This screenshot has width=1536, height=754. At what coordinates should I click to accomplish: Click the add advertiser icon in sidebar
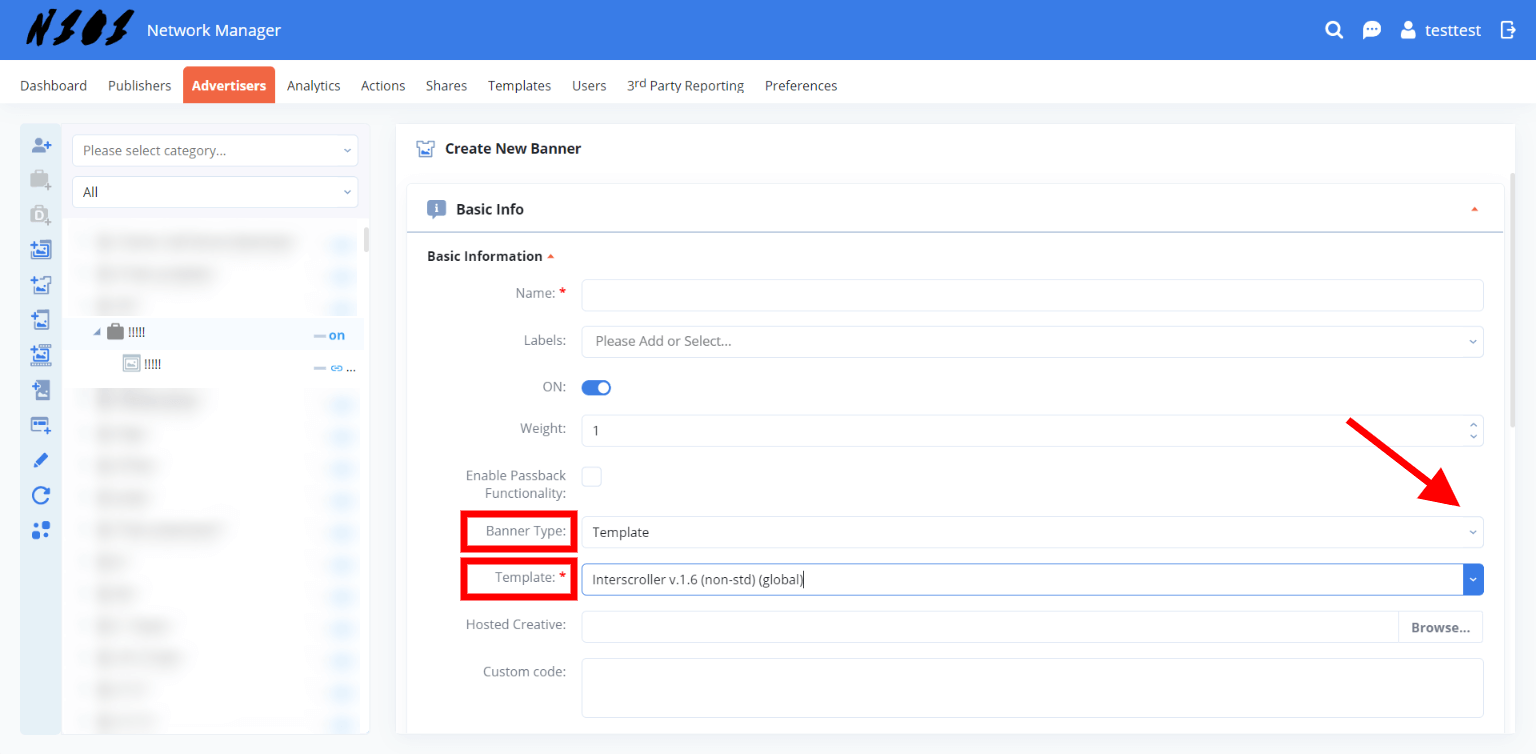(x=41, y=146)
